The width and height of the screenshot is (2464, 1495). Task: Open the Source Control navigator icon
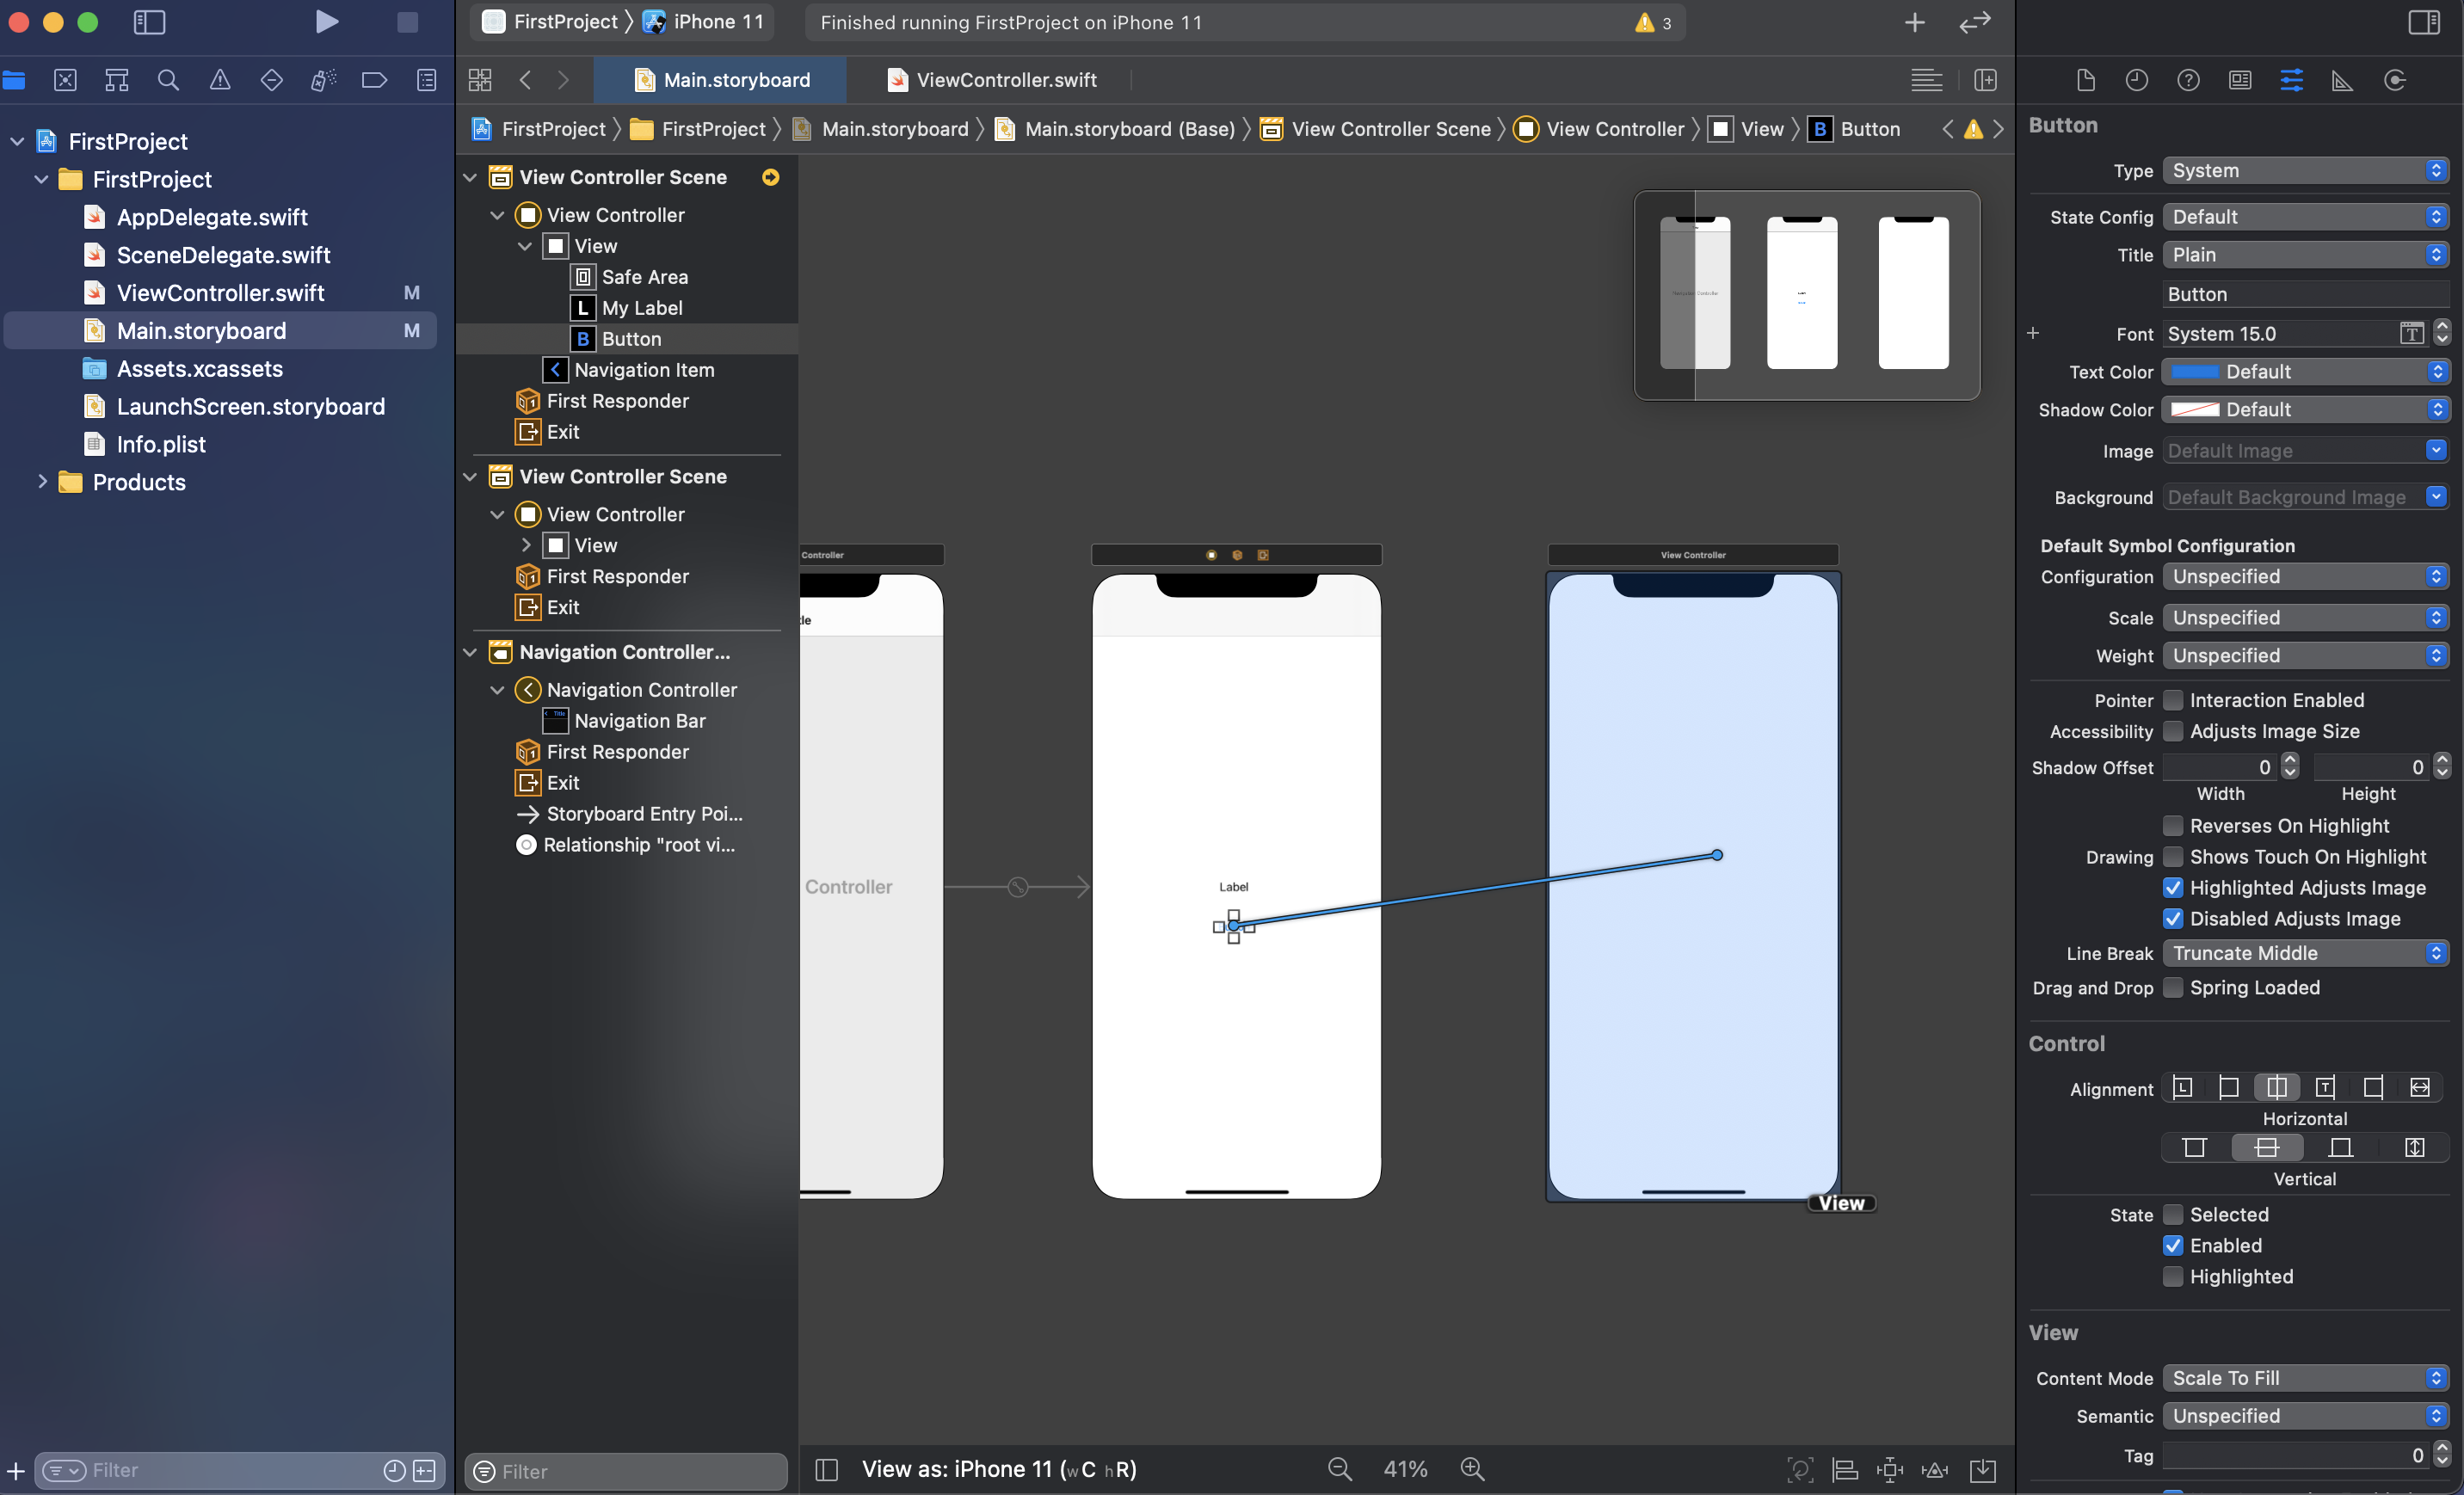point(65,80)
